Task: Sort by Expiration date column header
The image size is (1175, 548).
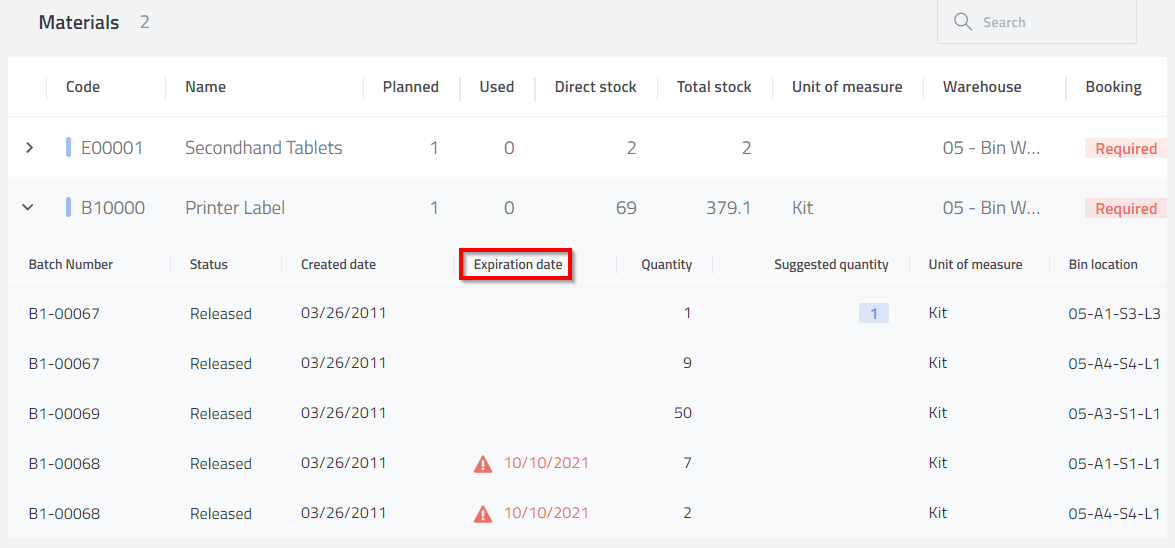Action: pyautogui.click(x=518, y=264)
